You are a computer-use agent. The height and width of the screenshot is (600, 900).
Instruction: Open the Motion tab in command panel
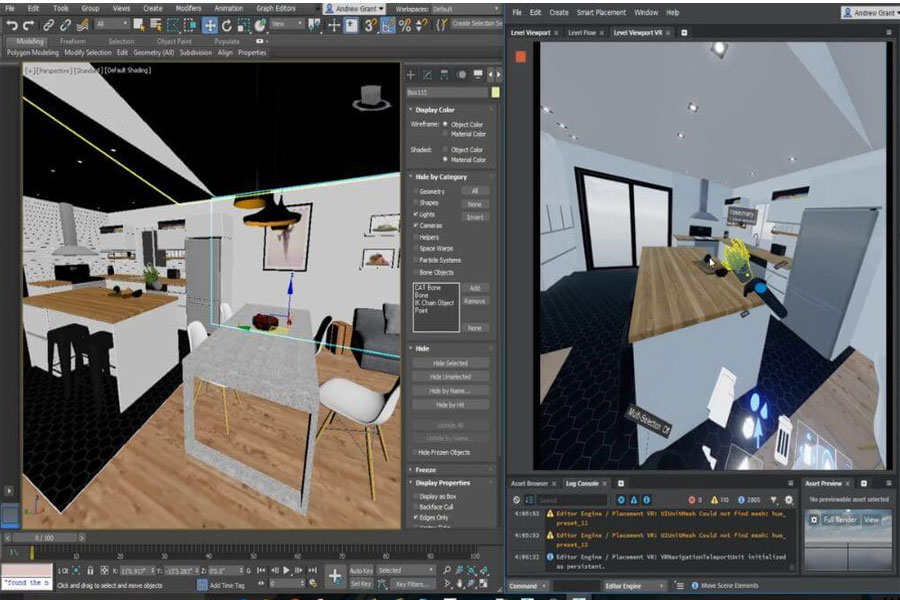461,75
